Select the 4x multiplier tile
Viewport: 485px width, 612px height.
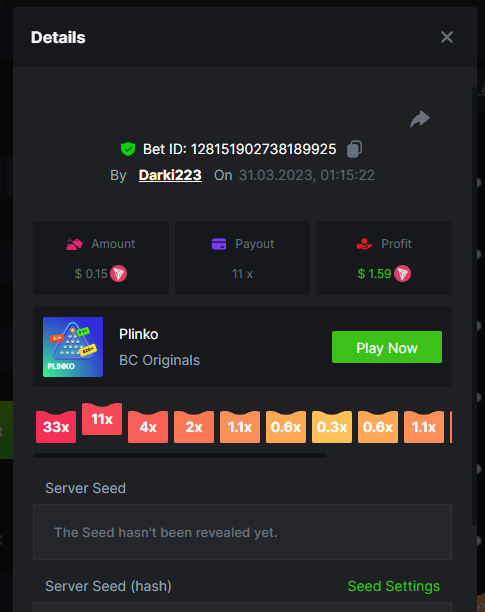tap(148, 427)
